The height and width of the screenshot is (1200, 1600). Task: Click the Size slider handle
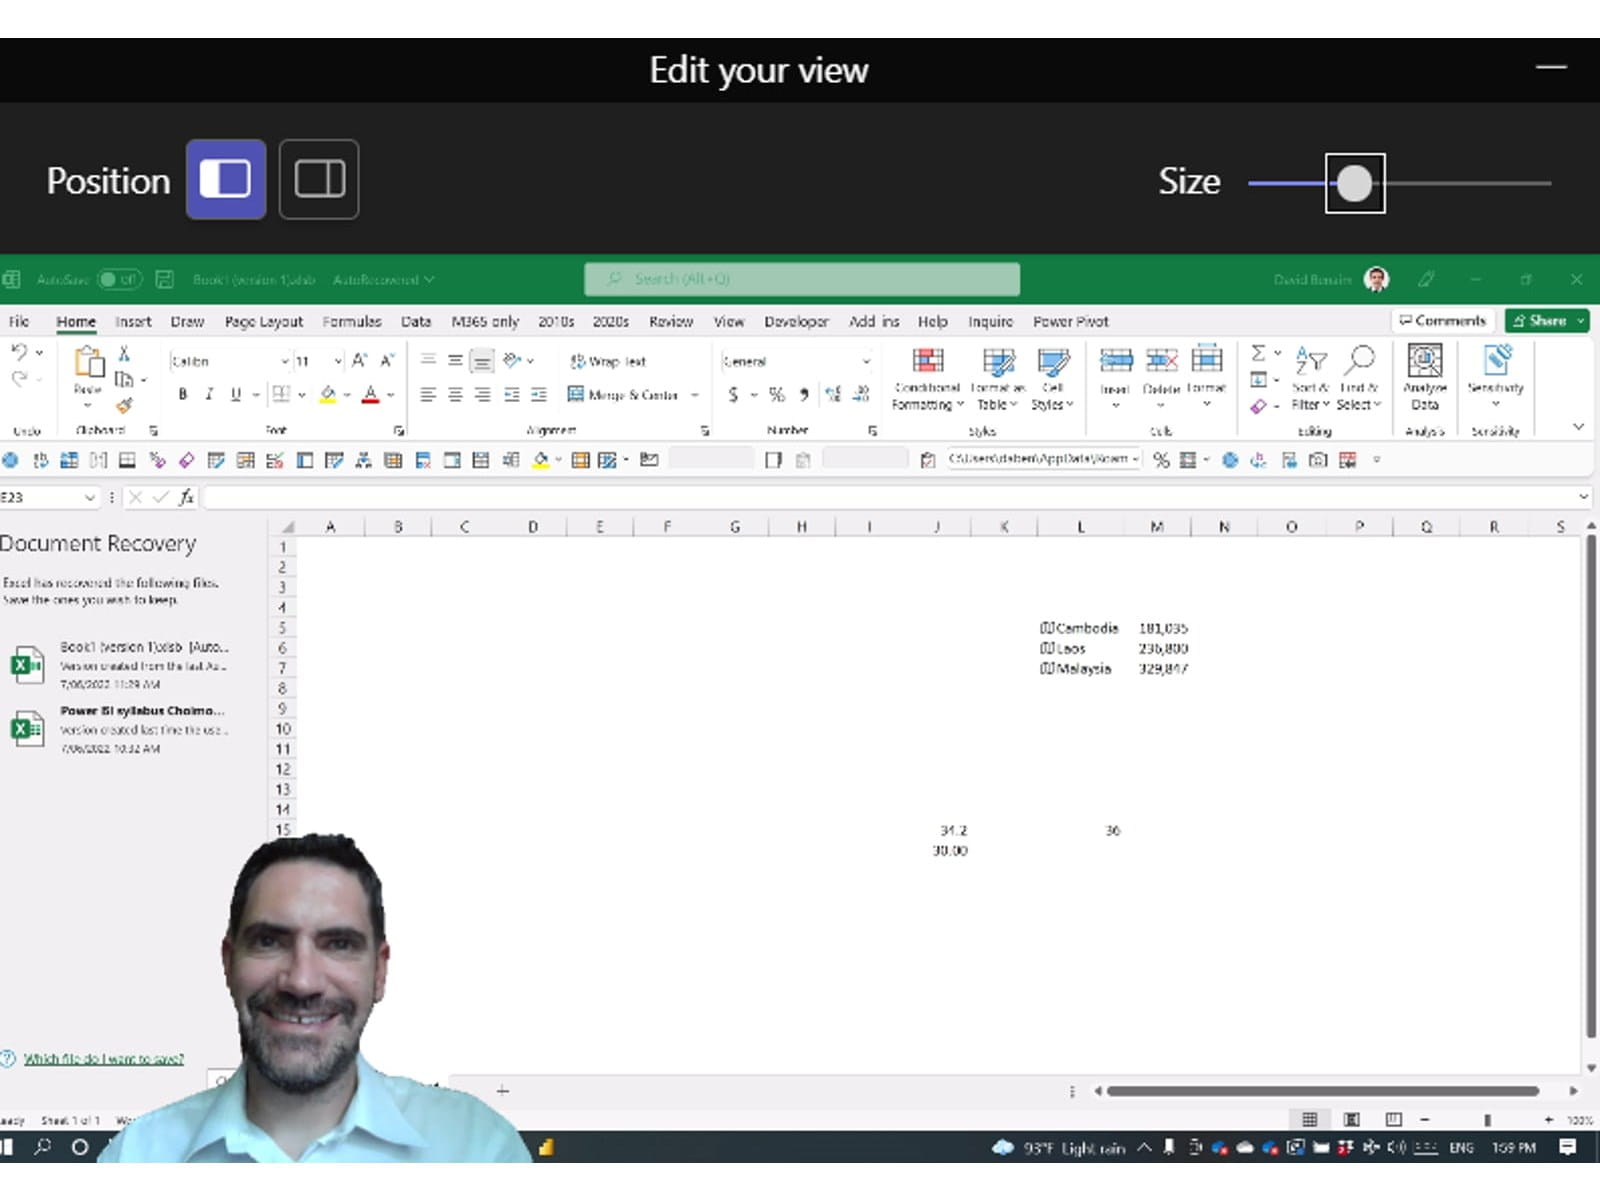(x=1355, y=183)
